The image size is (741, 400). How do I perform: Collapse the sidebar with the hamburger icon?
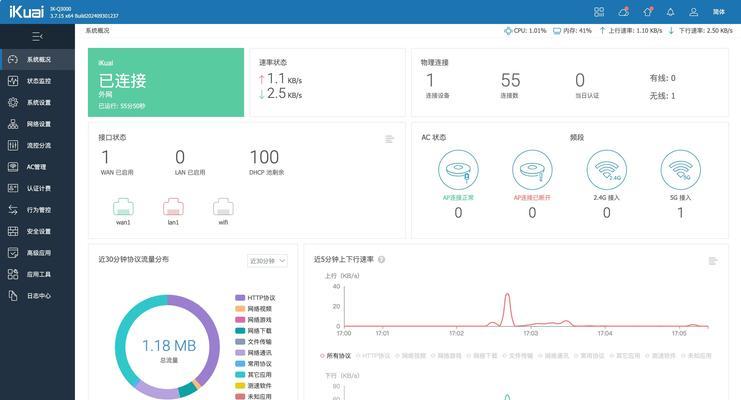tap(37, 36)
